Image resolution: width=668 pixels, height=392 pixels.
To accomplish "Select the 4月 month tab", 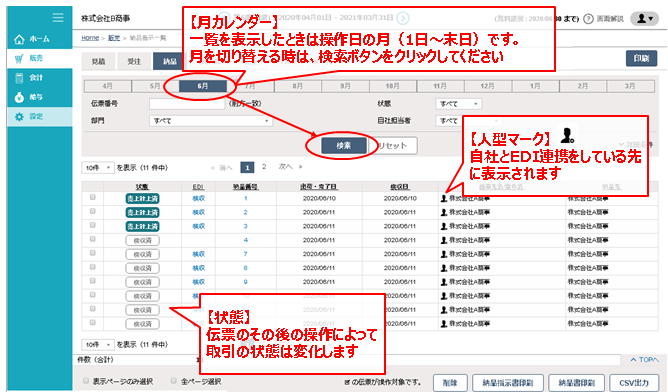I will point(108,86).
